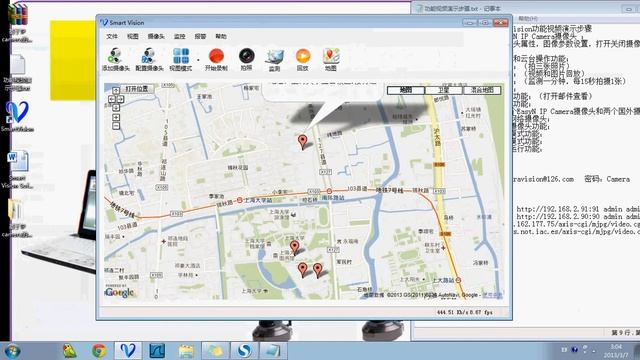This screenshot has height=360, width=640.
Task: Click the 添加摄像头 add camera icon
Action: pos(116,59)
